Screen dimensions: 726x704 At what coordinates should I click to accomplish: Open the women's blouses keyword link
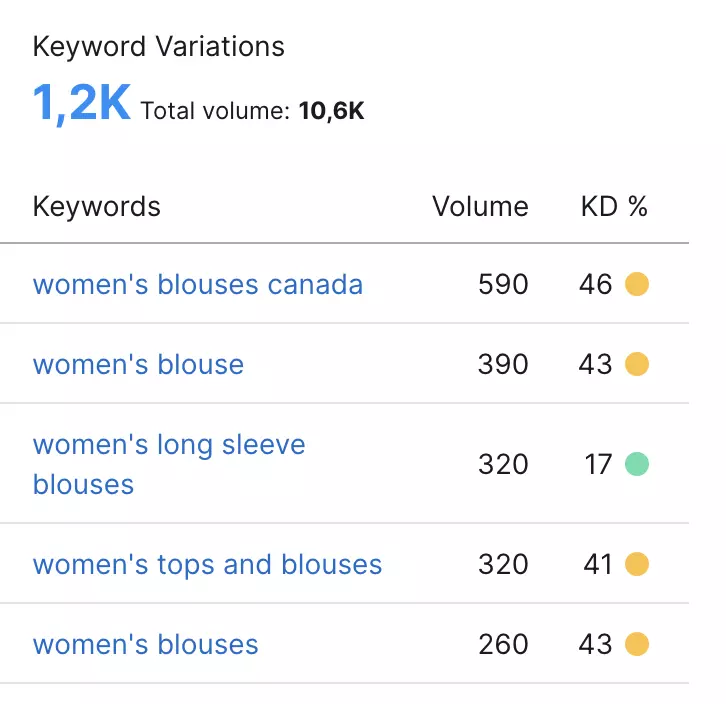pos(145,645)
